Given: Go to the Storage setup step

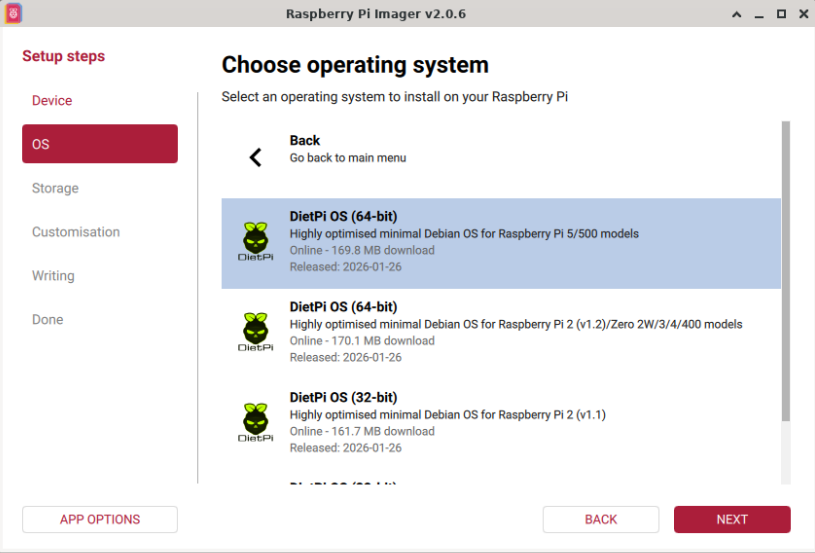Looking at the screenshot, I should (x=100, y=188).
